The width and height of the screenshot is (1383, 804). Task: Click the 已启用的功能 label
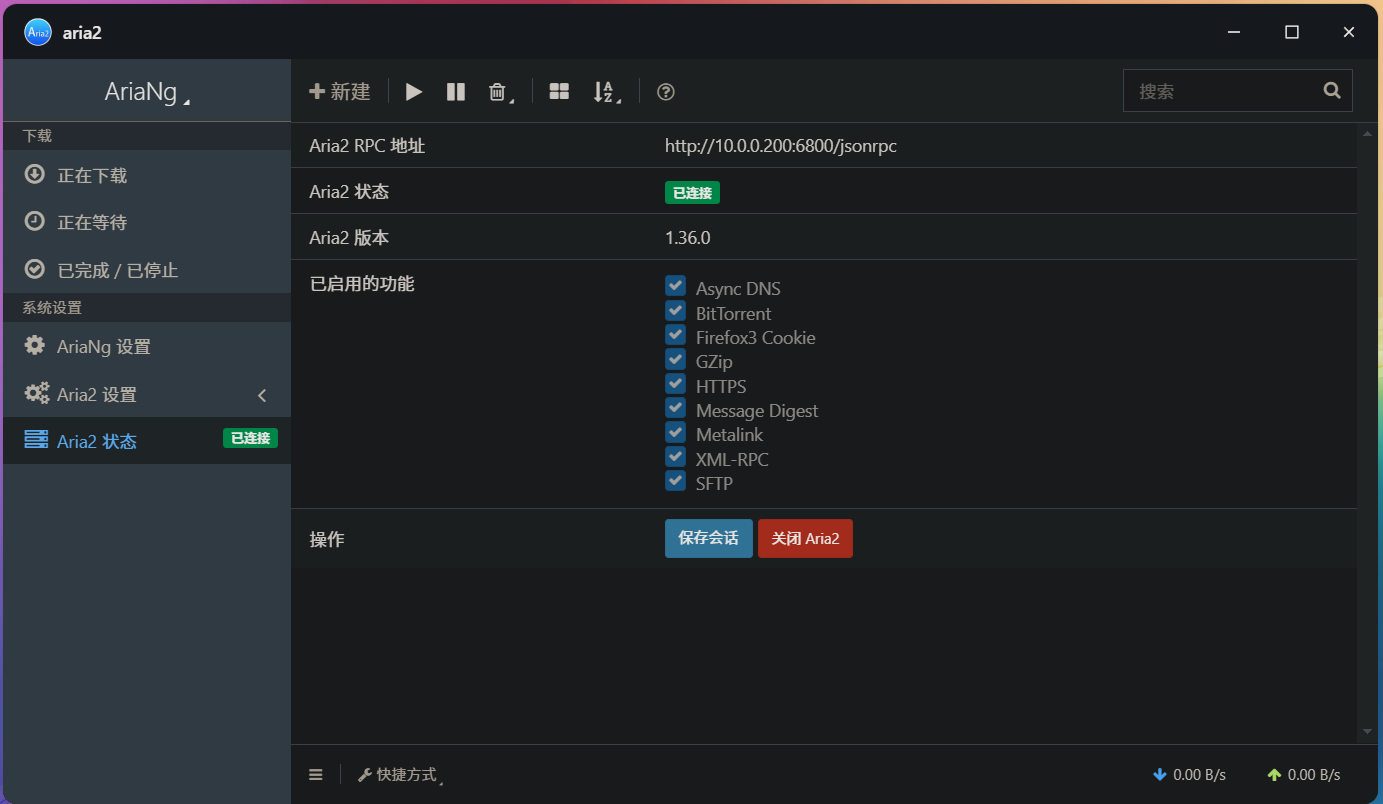362,284
